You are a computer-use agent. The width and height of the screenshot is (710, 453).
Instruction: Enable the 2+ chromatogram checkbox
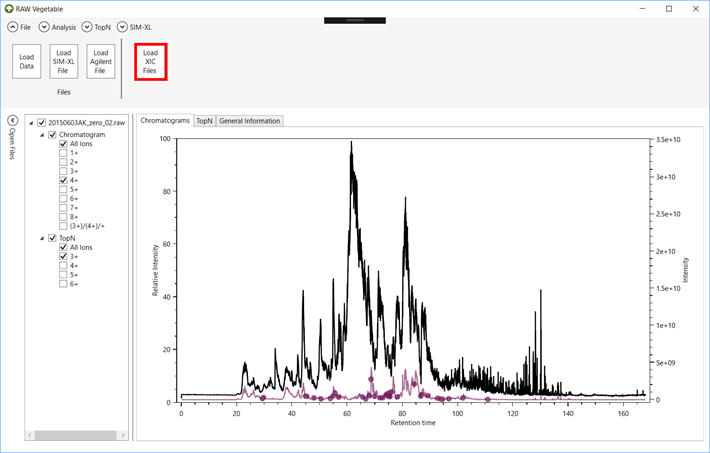[x=63, y=162]
